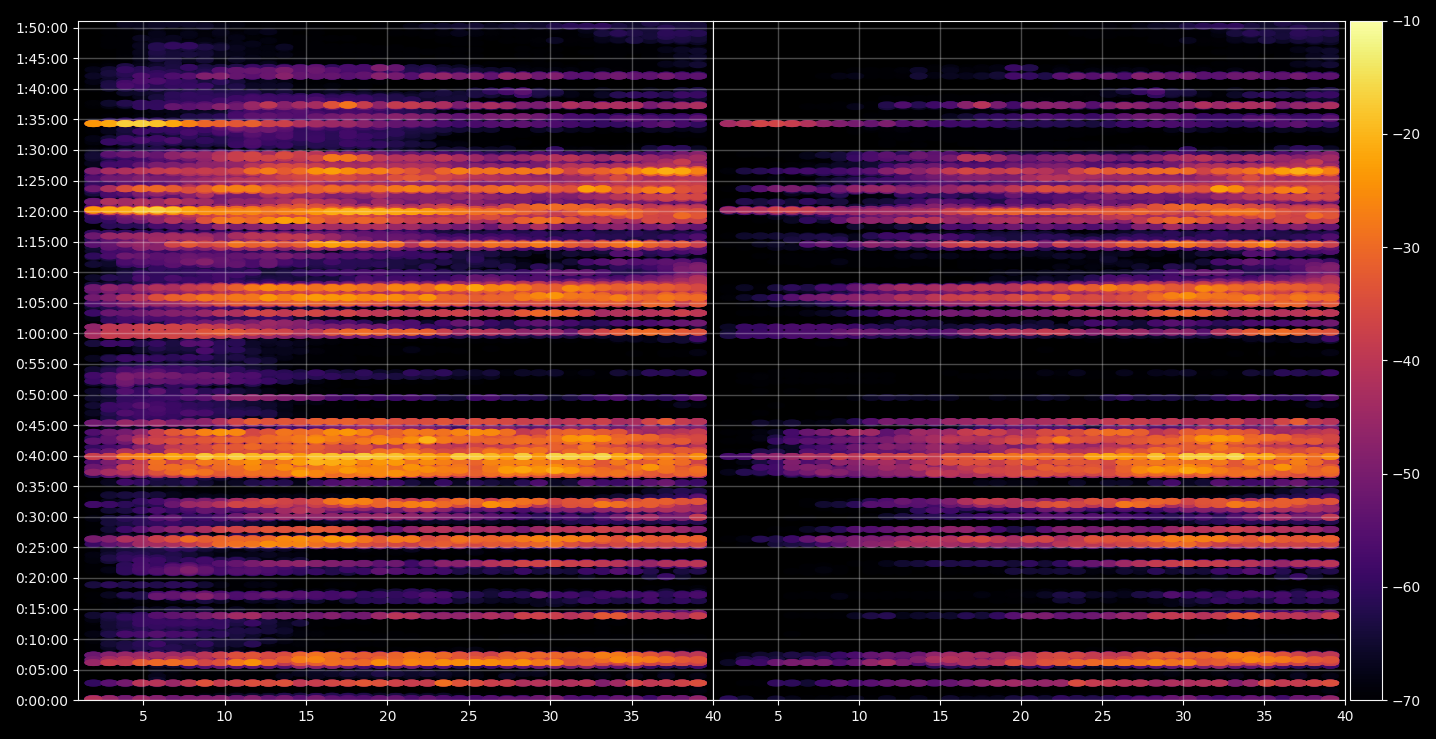Click the 1:35:00 y-axis tick label
1436x739 pixels.
[x=43, y=119]
